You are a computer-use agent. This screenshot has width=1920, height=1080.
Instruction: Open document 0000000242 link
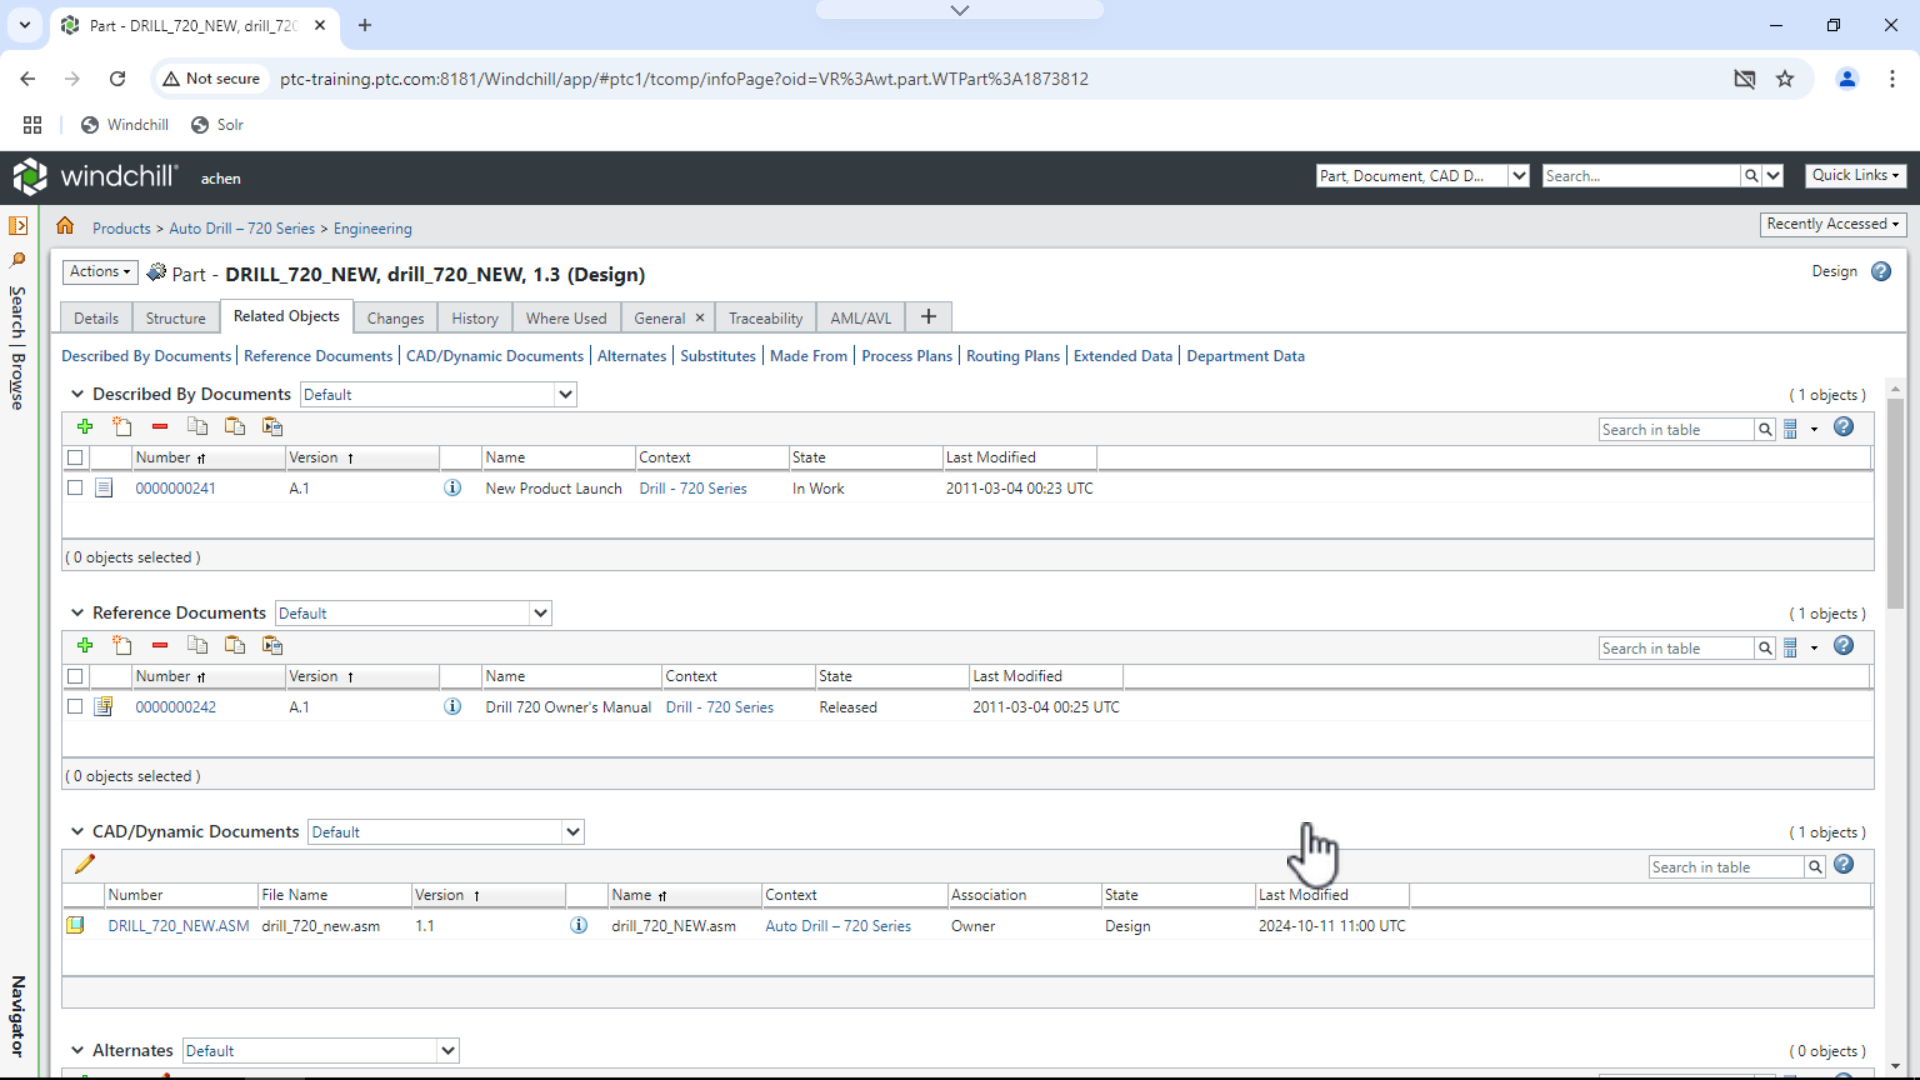point(176,706)
